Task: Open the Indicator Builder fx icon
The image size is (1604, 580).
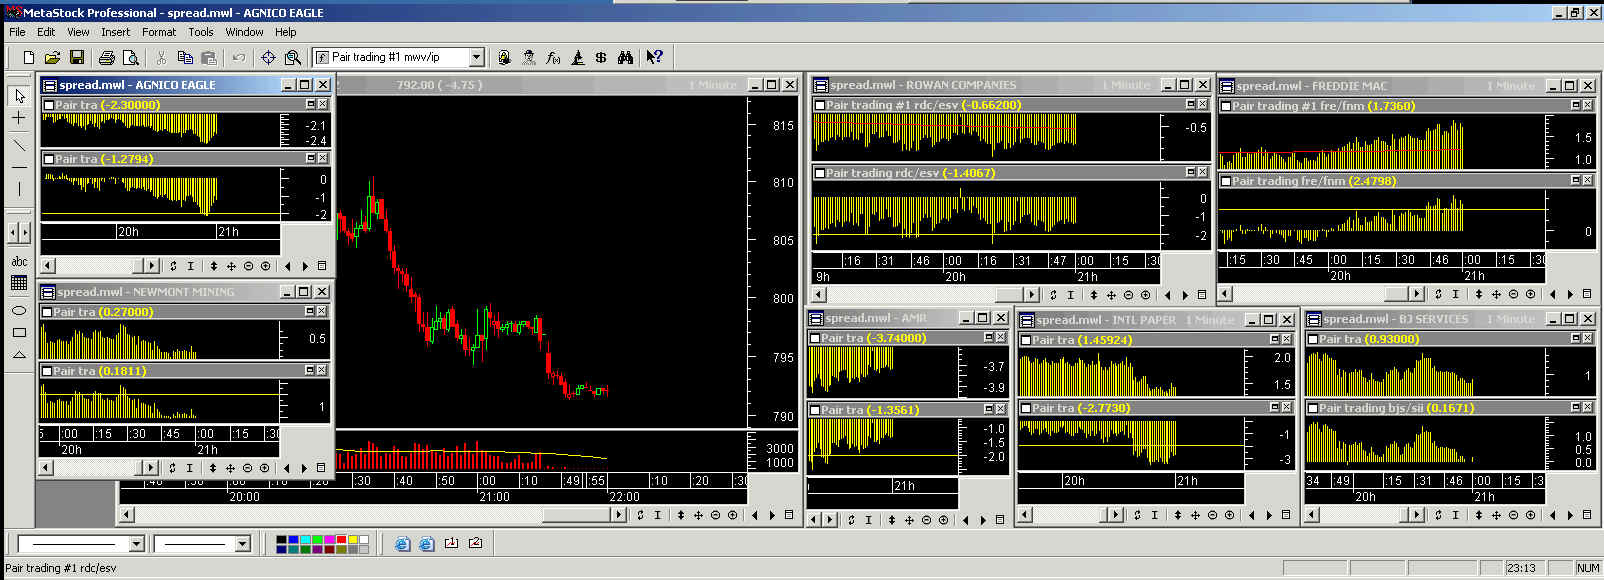Action: click(553, 58)
